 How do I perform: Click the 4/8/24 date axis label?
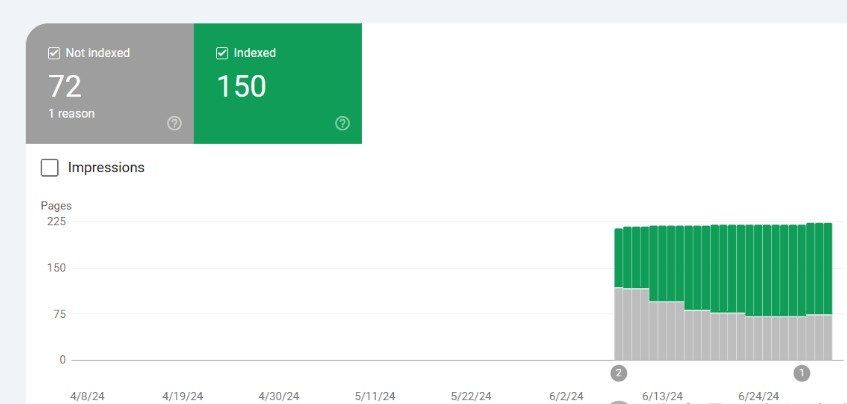pos(87,396)
